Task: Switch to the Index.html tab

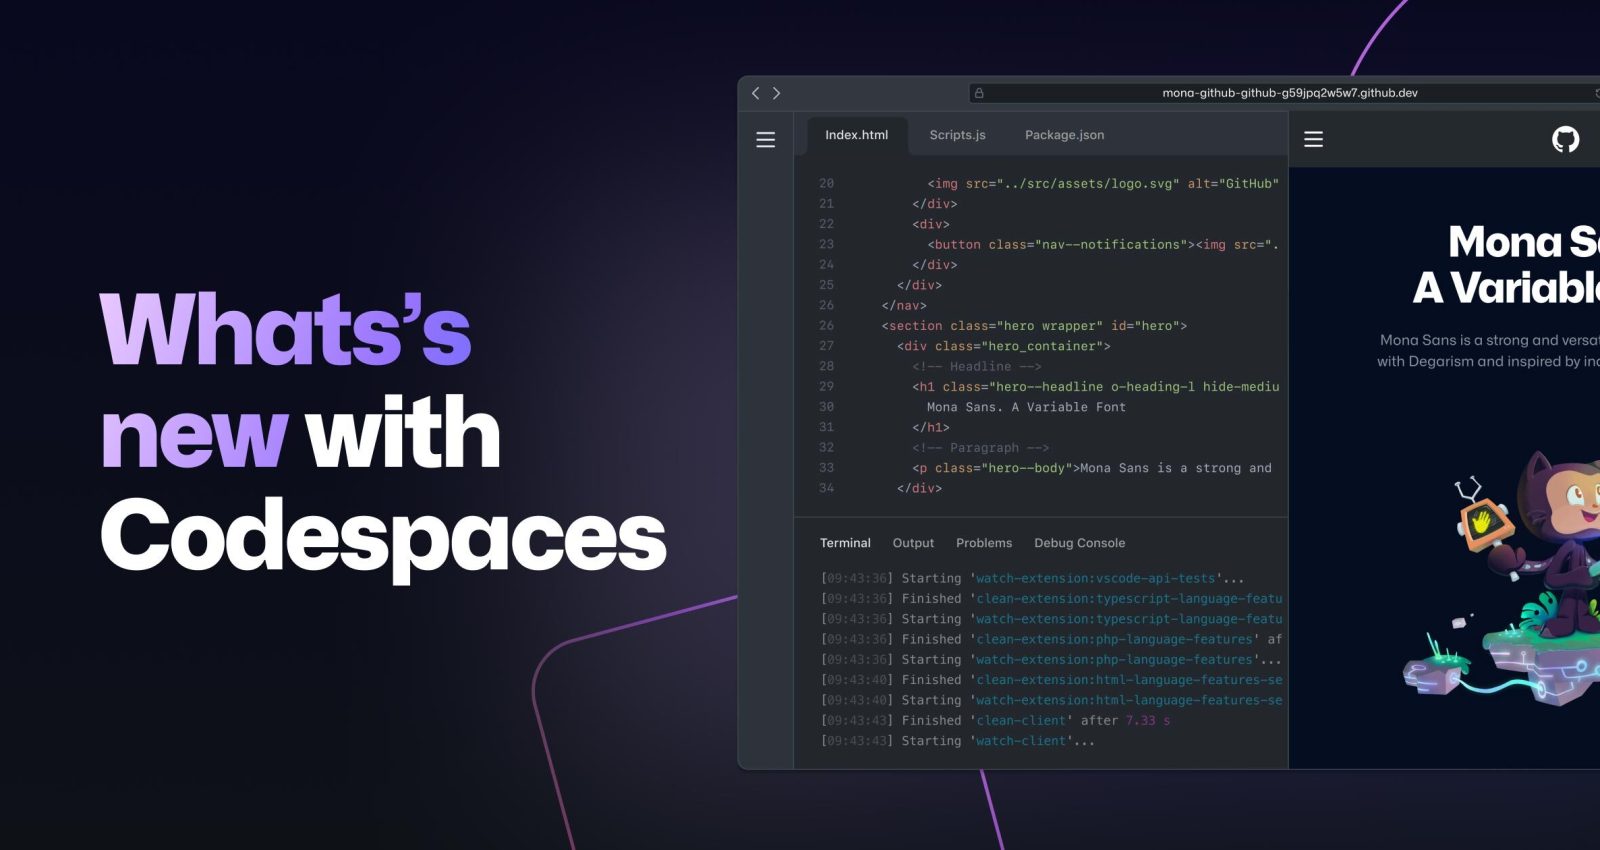Action: click(857, 135)
